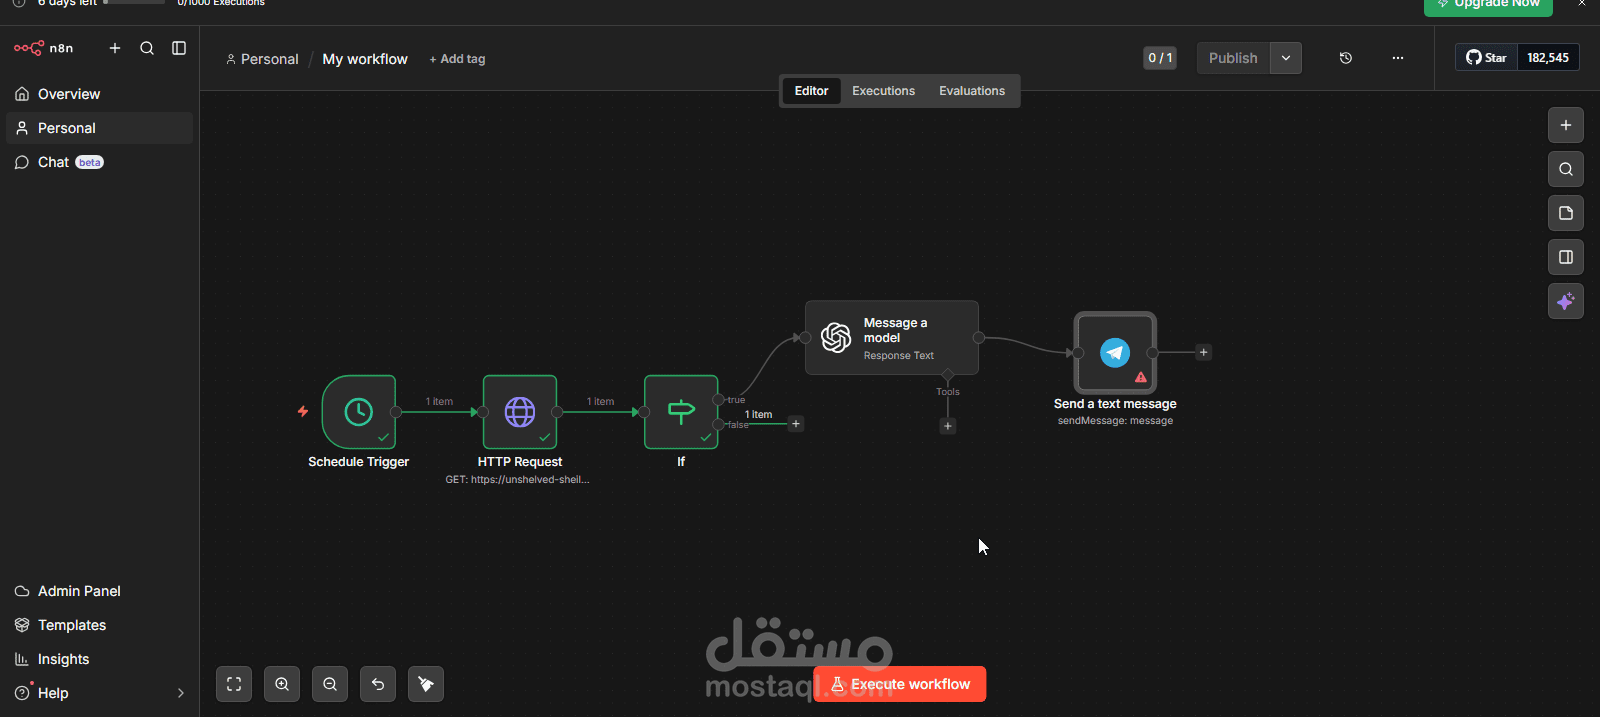The height and width of the screenshot is (717, 1600).
Task: Open workflow history clock icon
Action: 1346,58
